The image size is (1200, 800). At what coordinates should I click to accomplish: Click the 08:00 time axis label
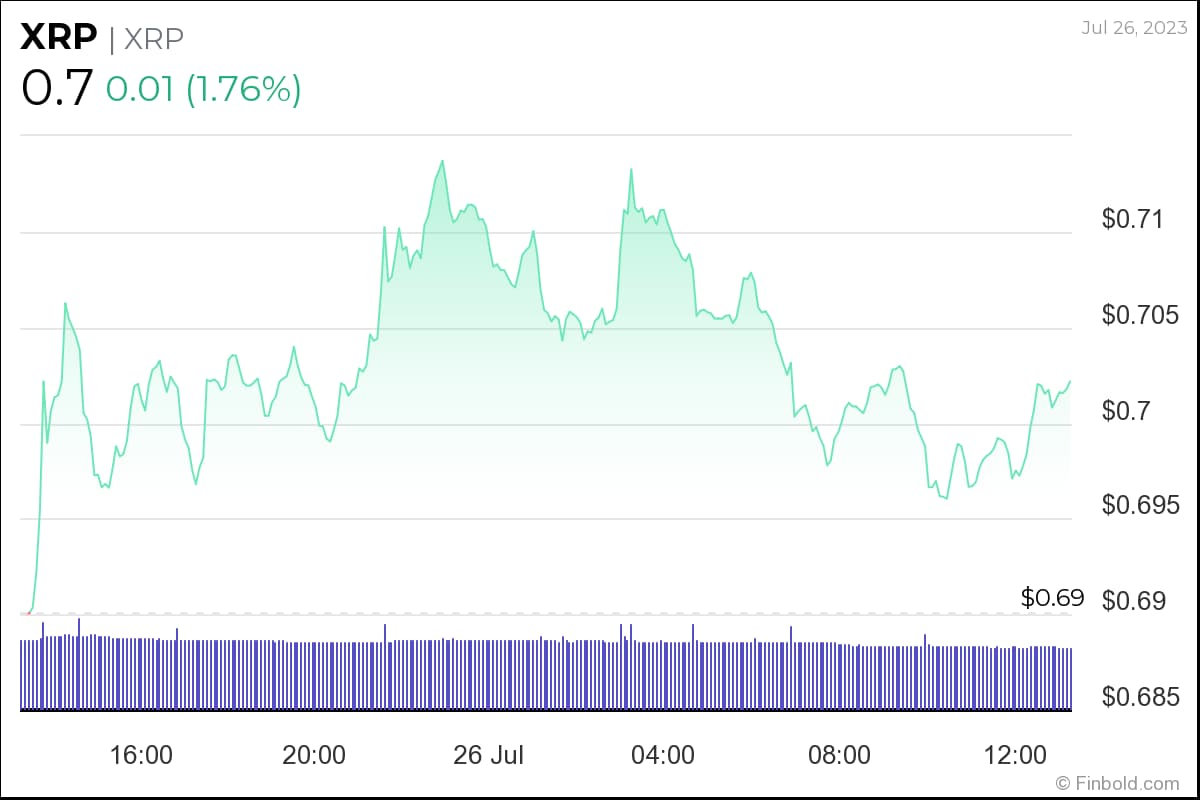tap(839, 754)
